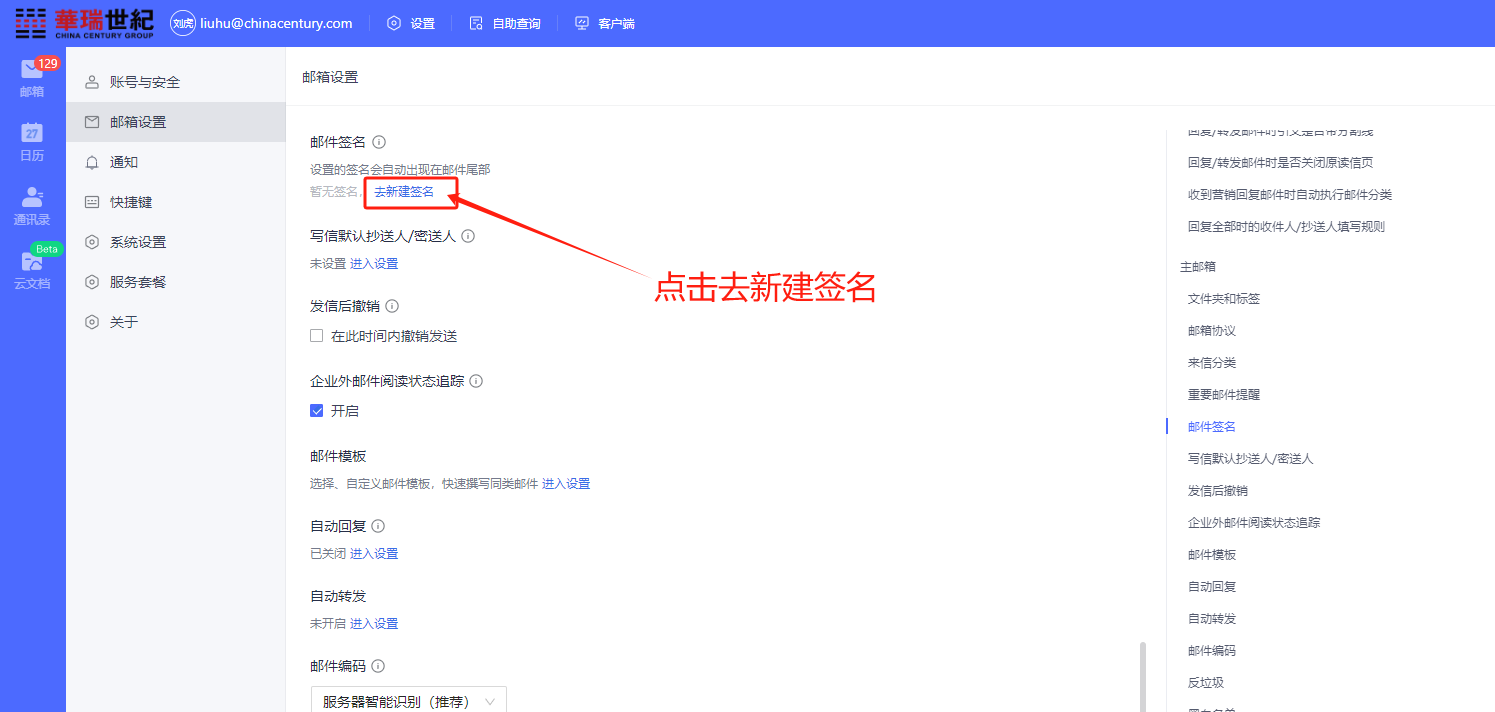Click info icon next to 写信默认抄送人/密送人
Screen dimensions: 1495x712
468,236
